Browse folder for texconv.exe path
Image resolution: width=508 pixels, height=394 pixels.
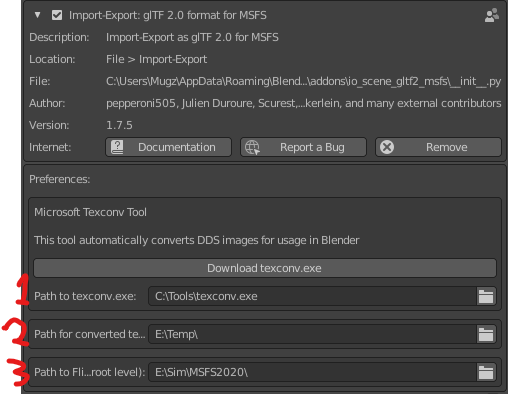pyautogui.click(x=486, y=296)
